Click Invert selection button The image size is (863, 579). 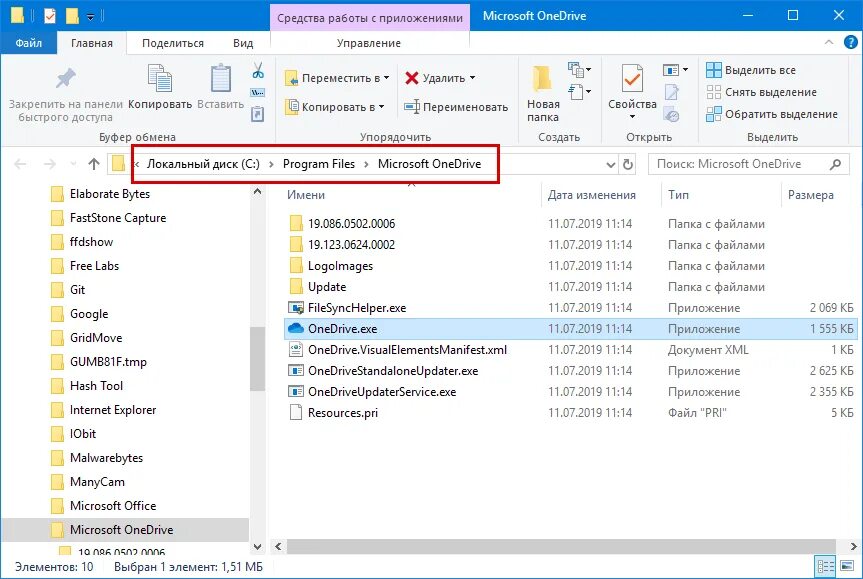(772, 114)
